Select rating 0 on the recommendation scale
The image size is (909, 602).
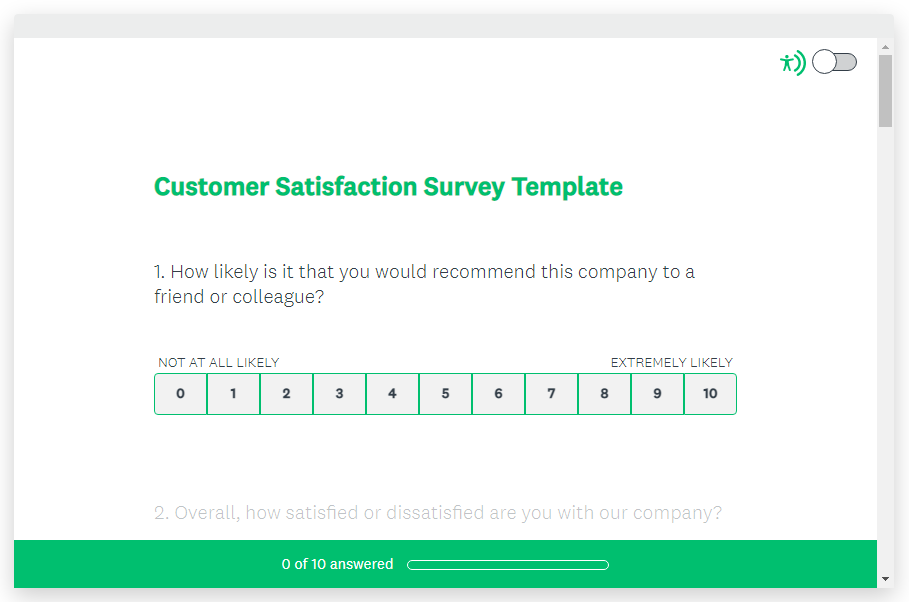click(x=181, y=394)
